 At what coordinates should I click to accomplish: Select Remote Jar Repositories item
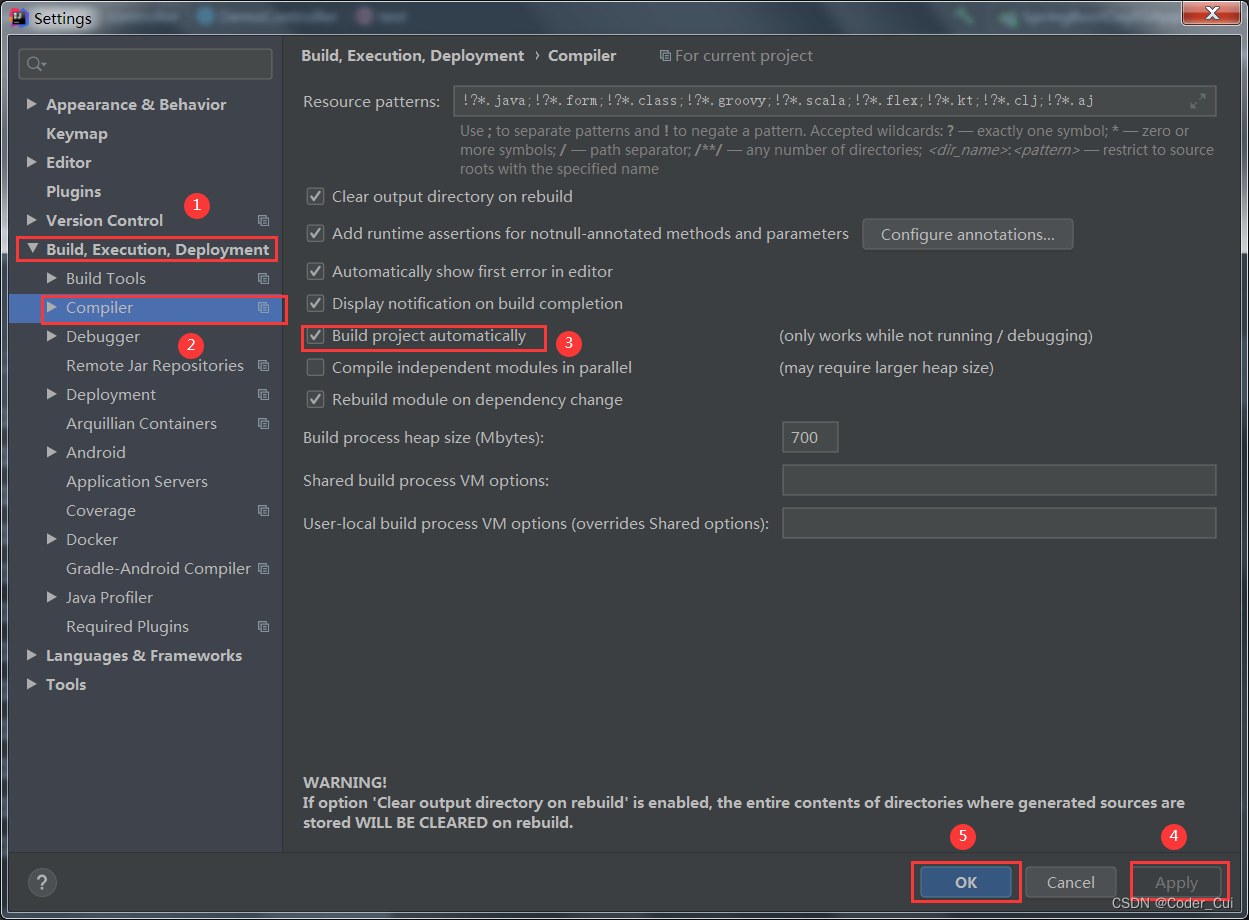pos(155,366)
